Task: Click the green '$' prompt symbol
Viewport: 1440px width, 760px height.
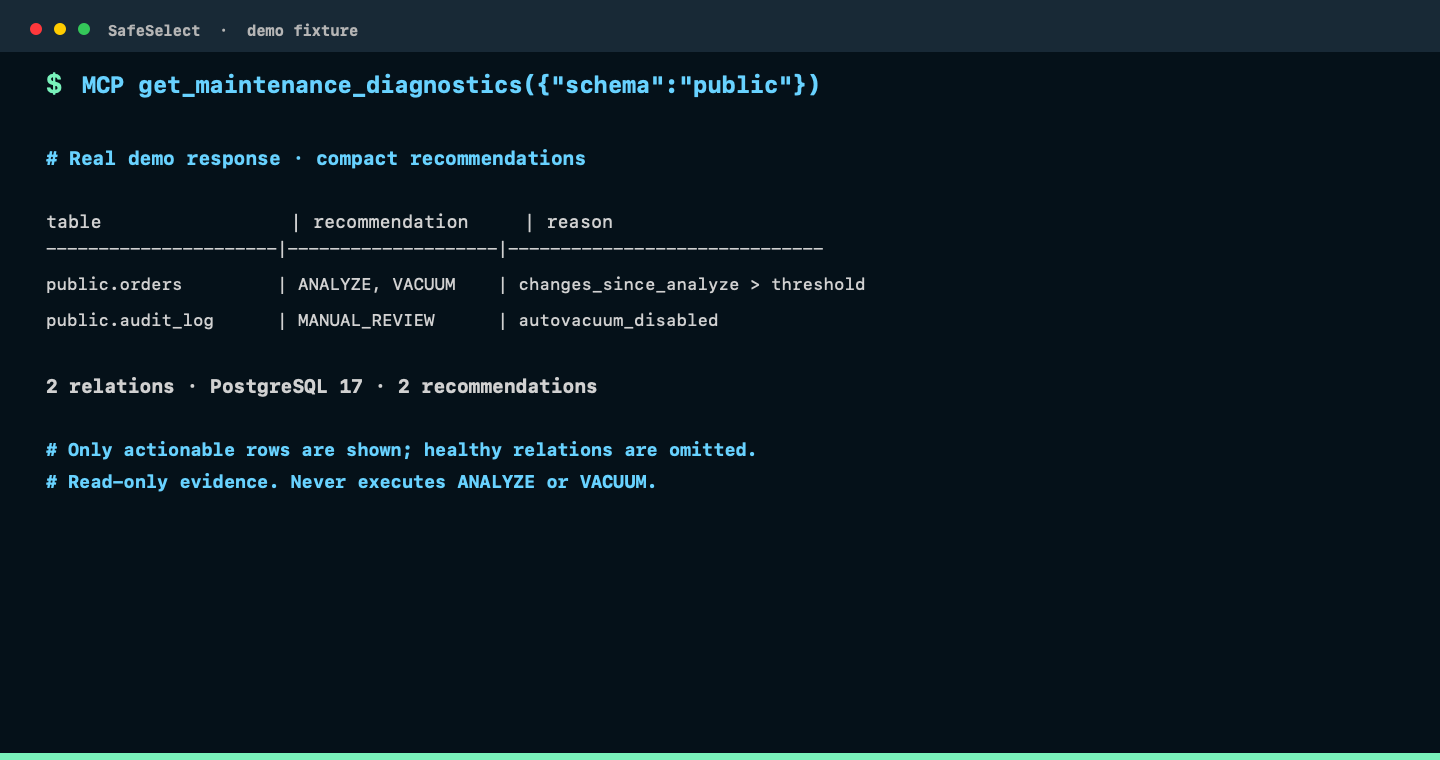Action: 54,85
